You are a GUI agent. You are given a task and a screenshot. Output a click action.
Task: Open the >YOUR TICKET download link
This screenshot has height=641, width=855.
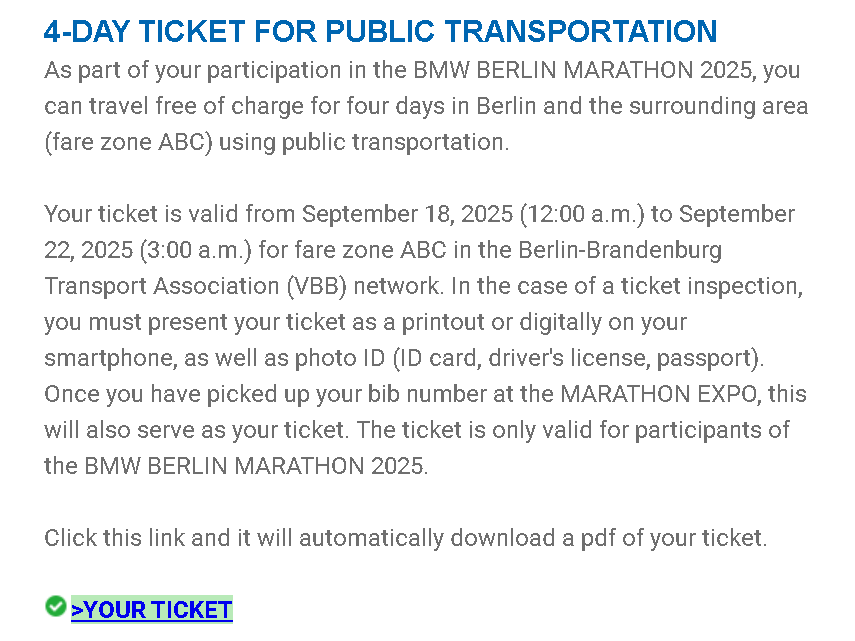[152, 609]
